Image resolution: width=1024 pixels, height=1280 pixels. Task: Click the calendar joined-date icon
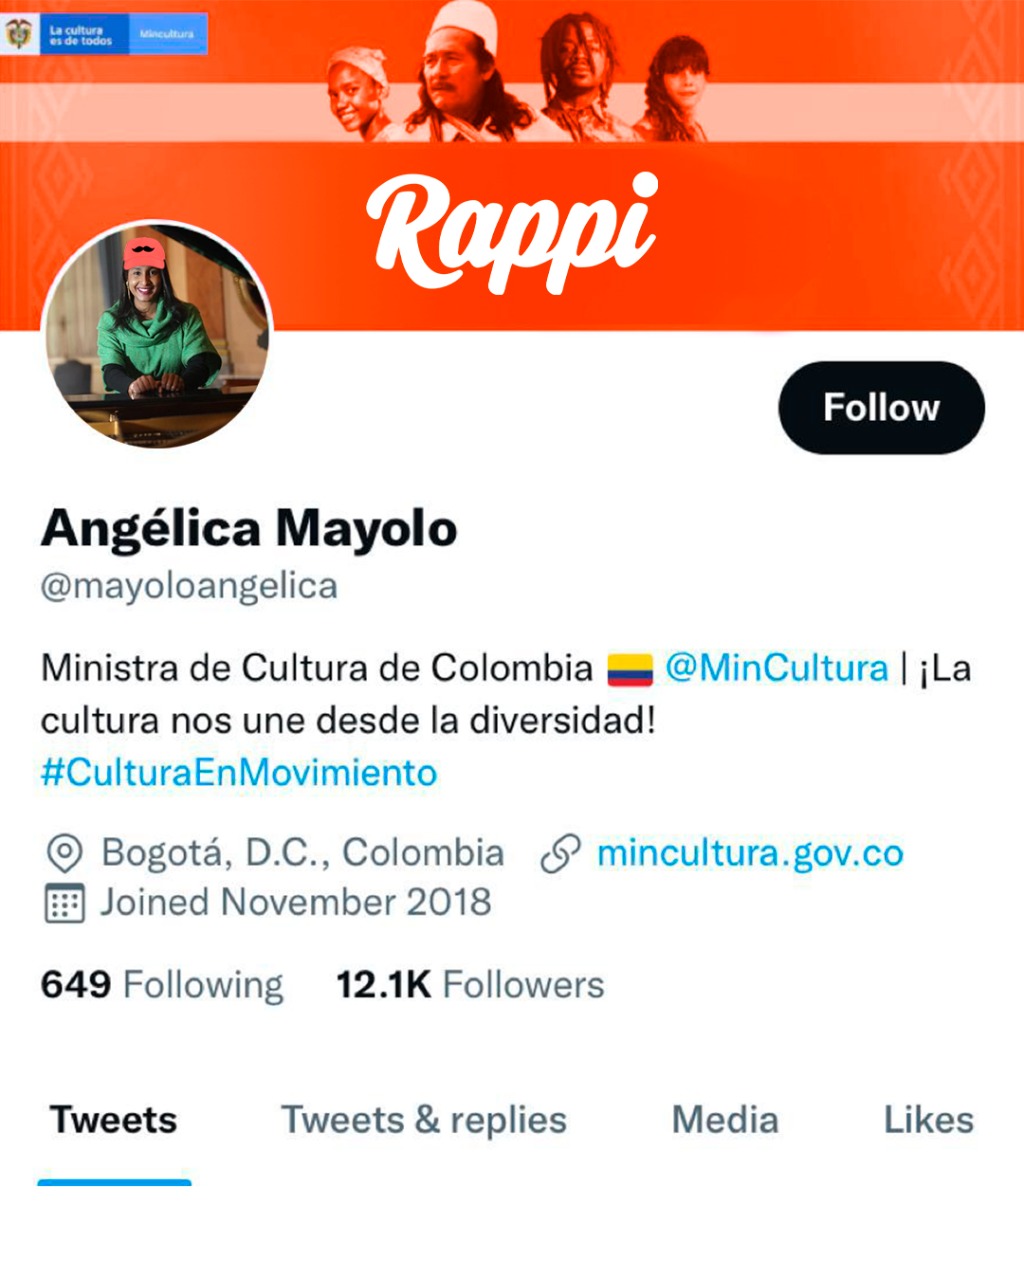(65, 903)
